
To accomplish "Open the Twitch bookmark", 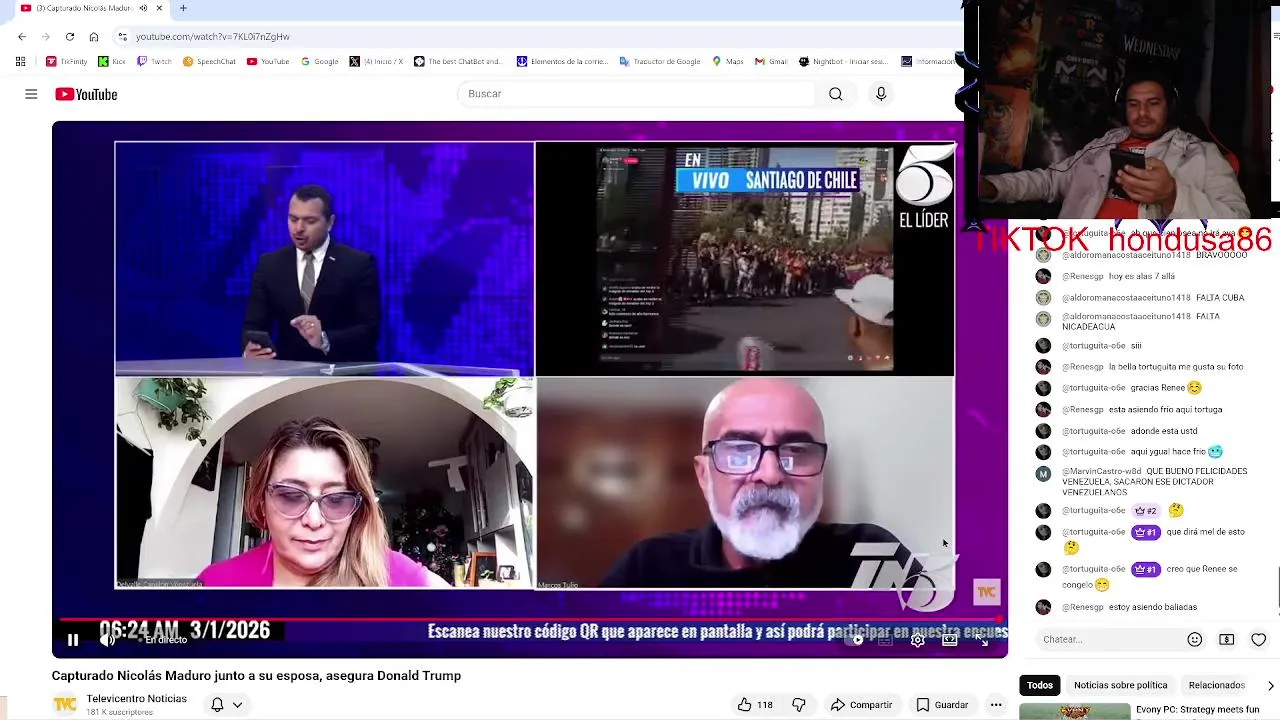I will click(155, 62).
